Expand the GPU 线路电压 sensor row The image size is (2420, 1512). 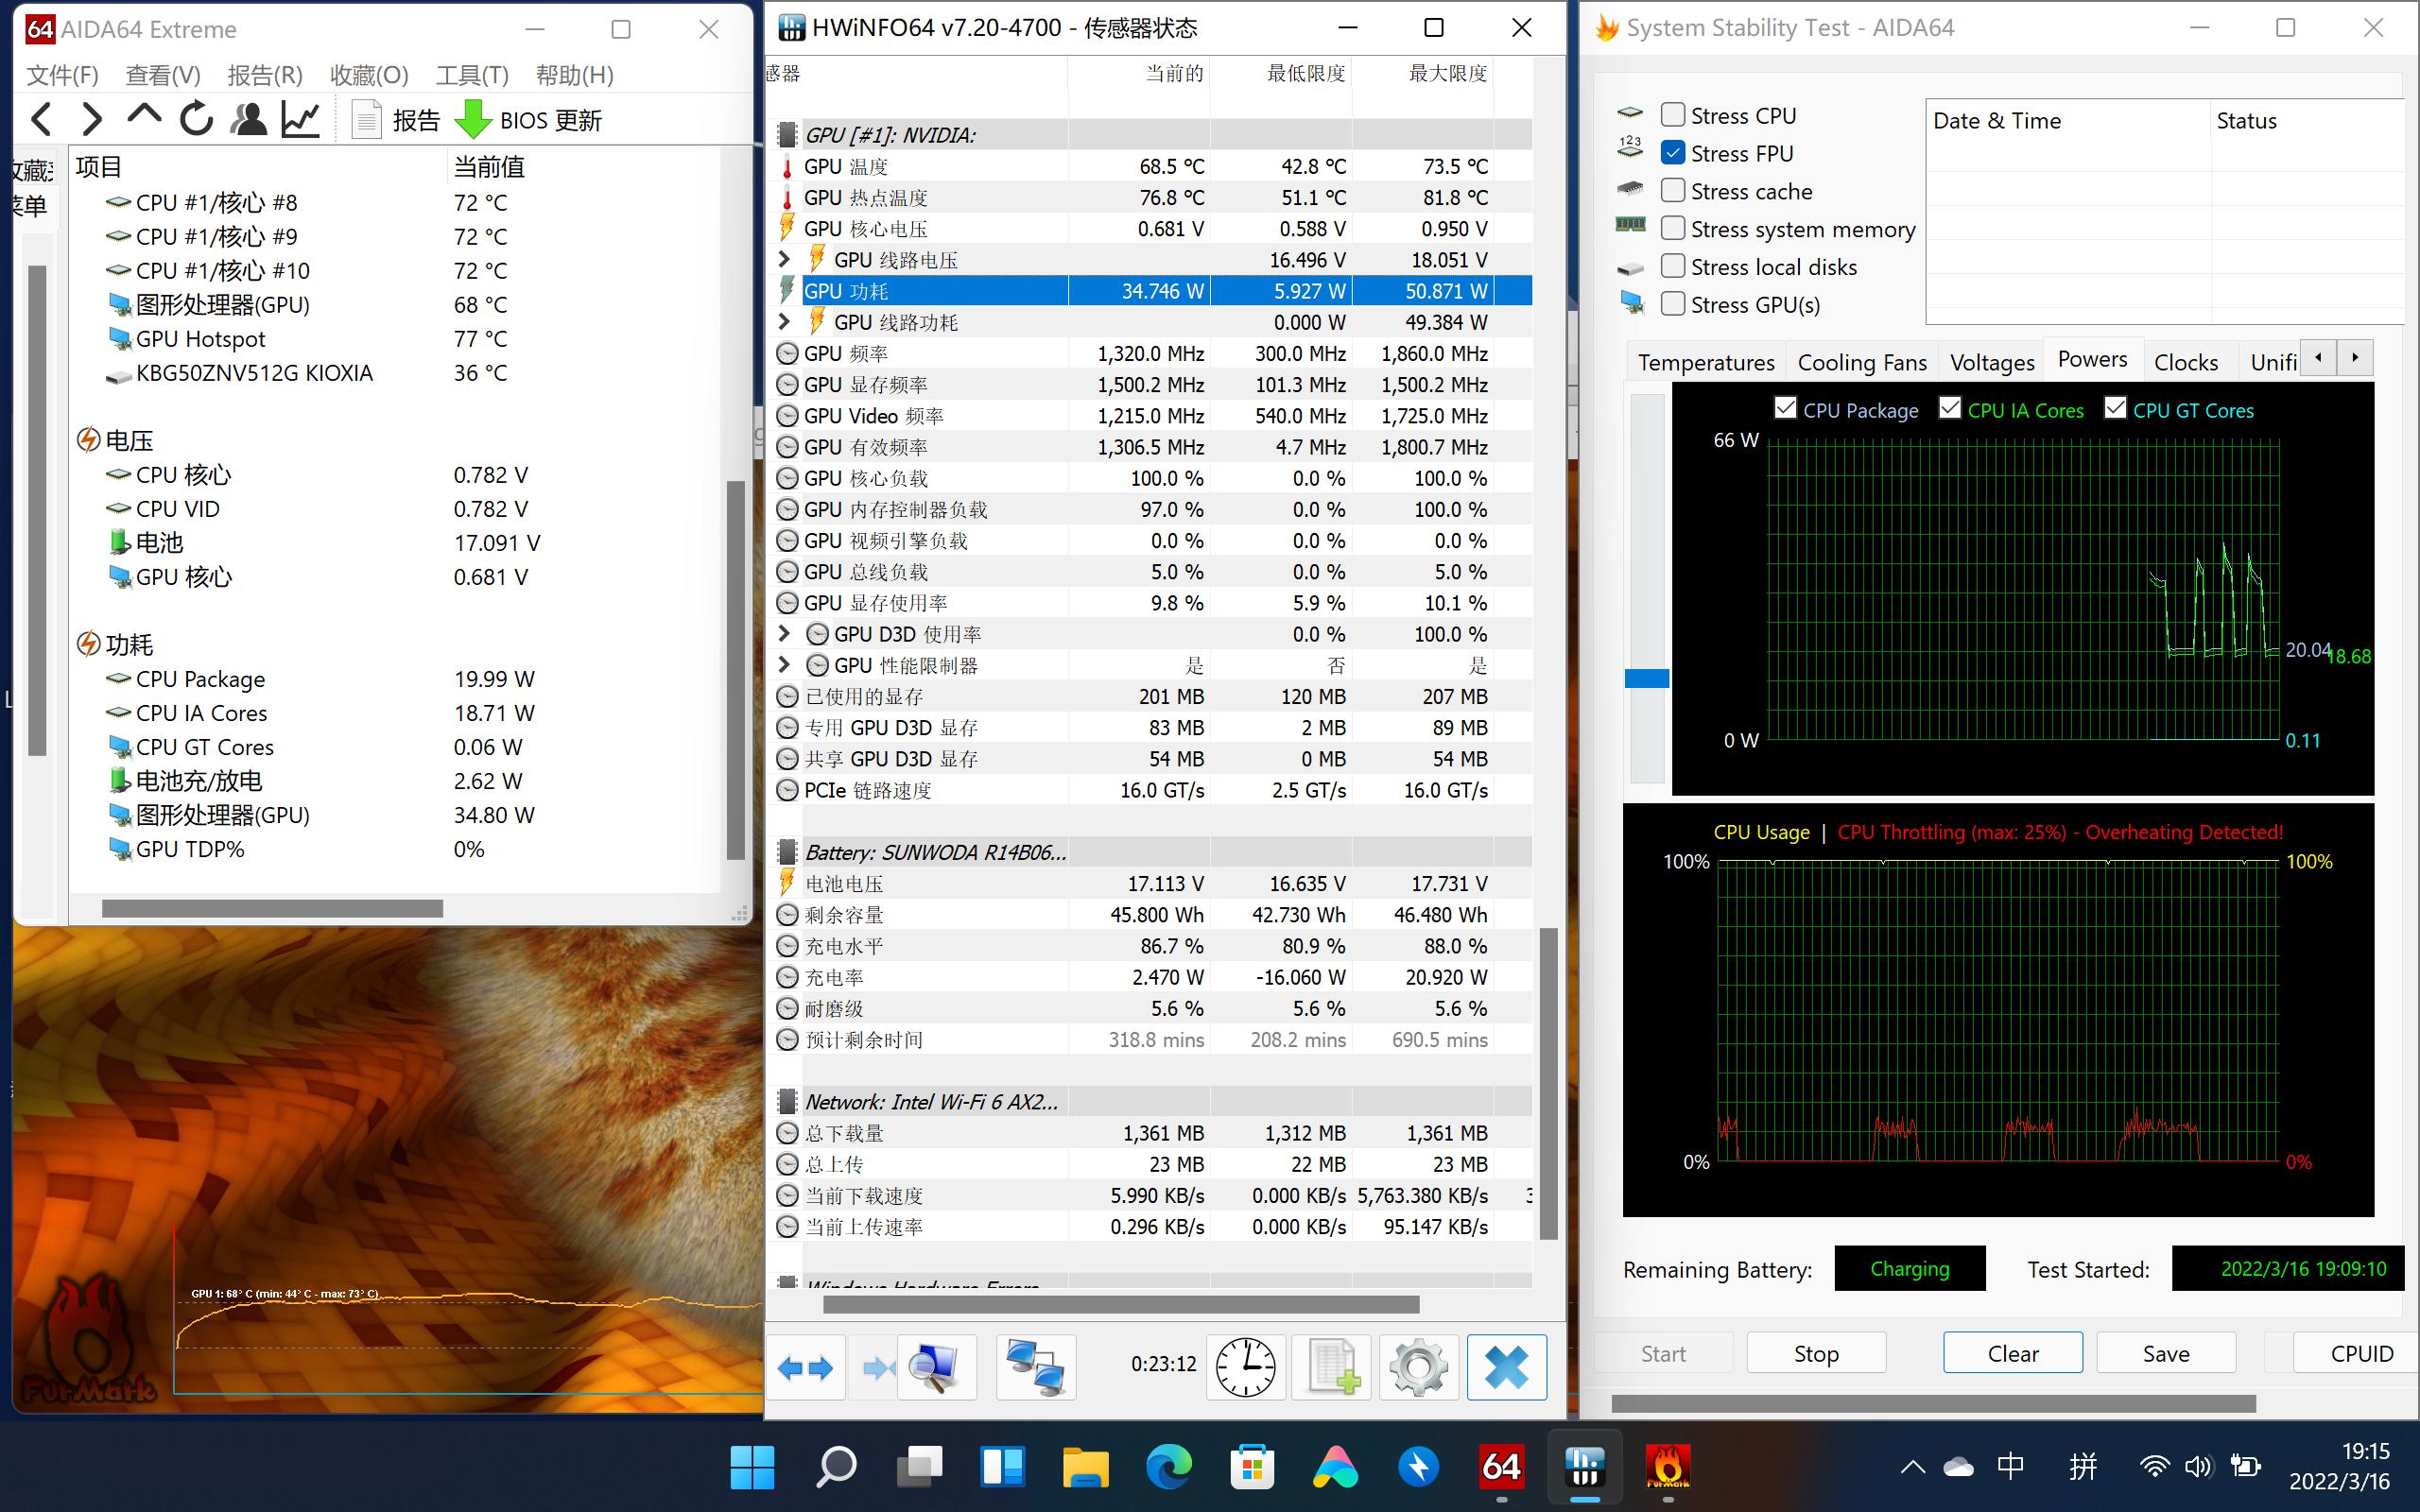tap(784, 259)
